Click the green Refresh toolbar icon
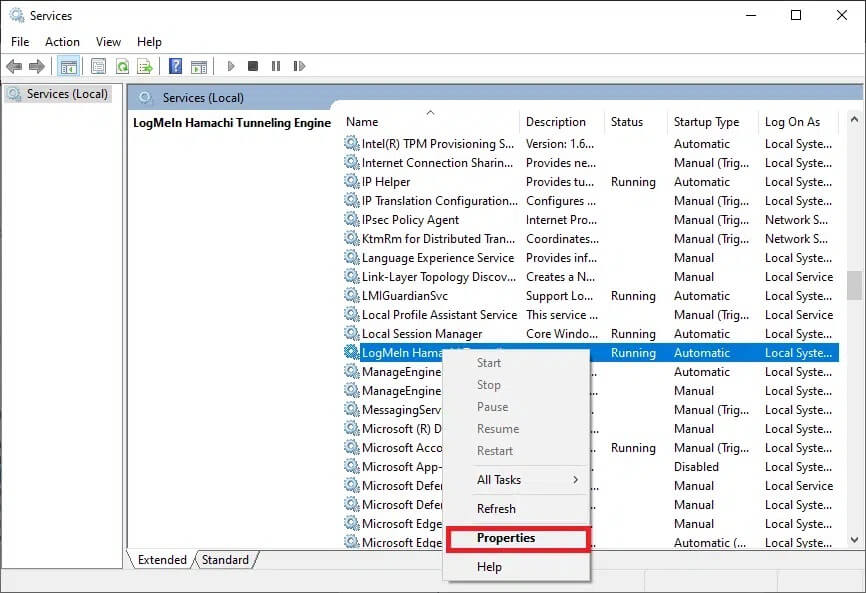This screenshot has width=866, height=593. [x=122, y=66]
